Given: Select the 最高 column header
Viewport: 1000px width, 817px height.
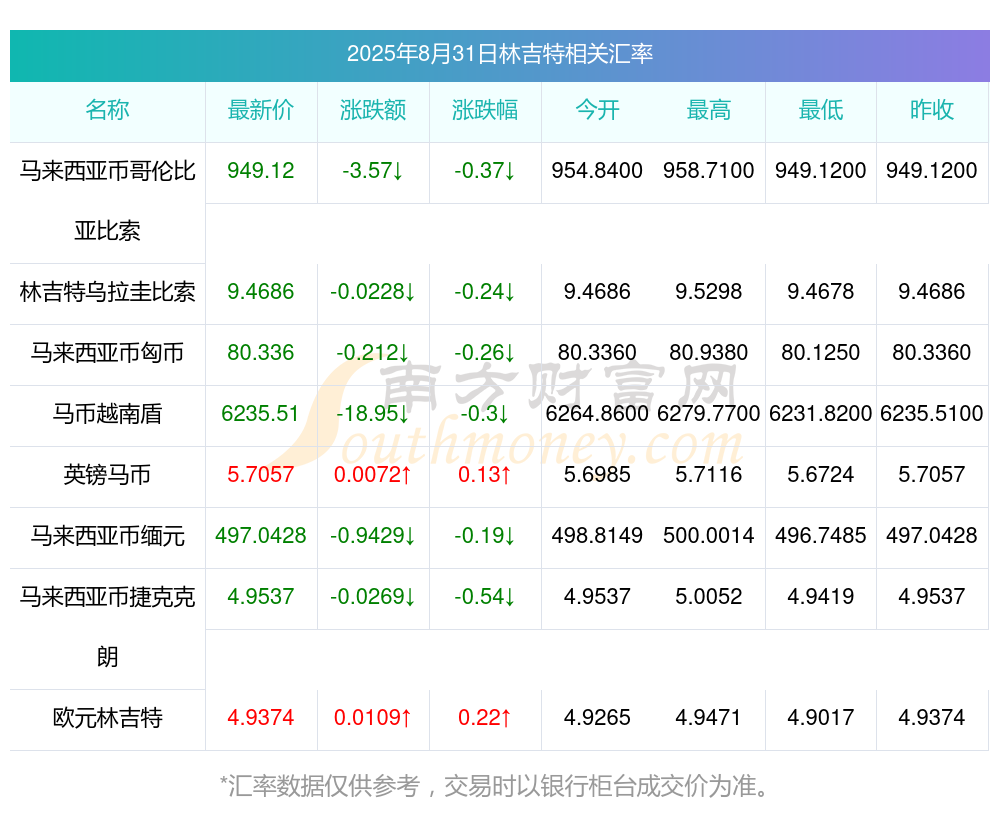Looking at the screenshot, I should 709,110.
